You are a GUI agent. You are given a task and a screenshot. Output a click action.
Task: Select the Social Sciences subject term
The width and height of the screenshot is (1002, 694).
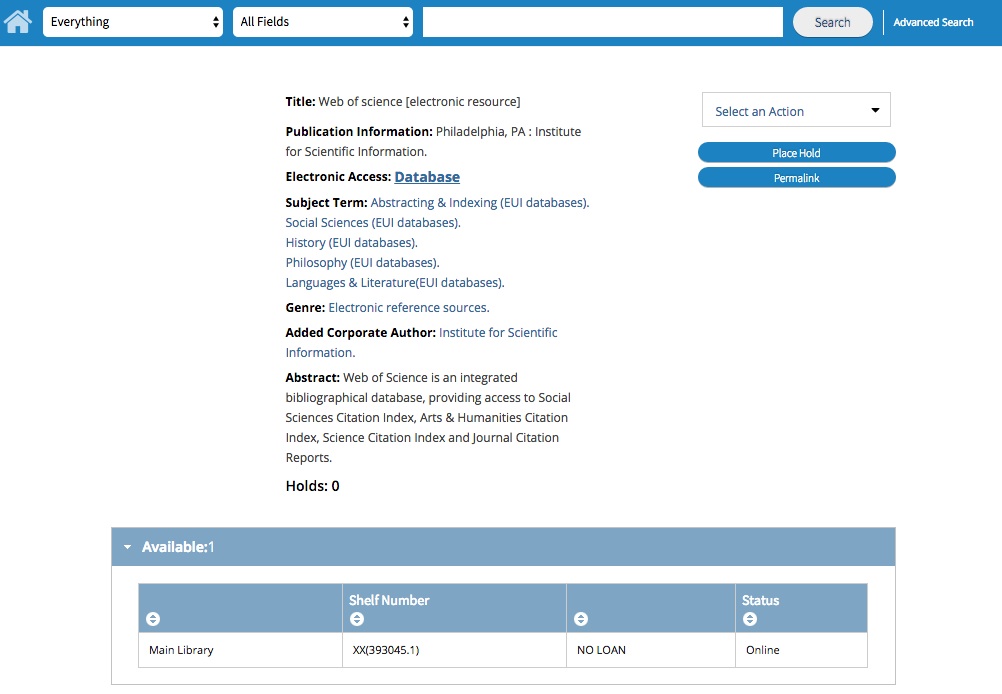pyautogui.click(x=372, y=222)
